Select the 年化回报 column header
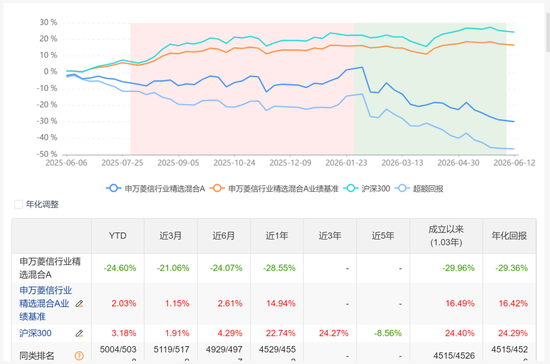Viewport: 550px width, 364px height. click(x=509, y=236)
